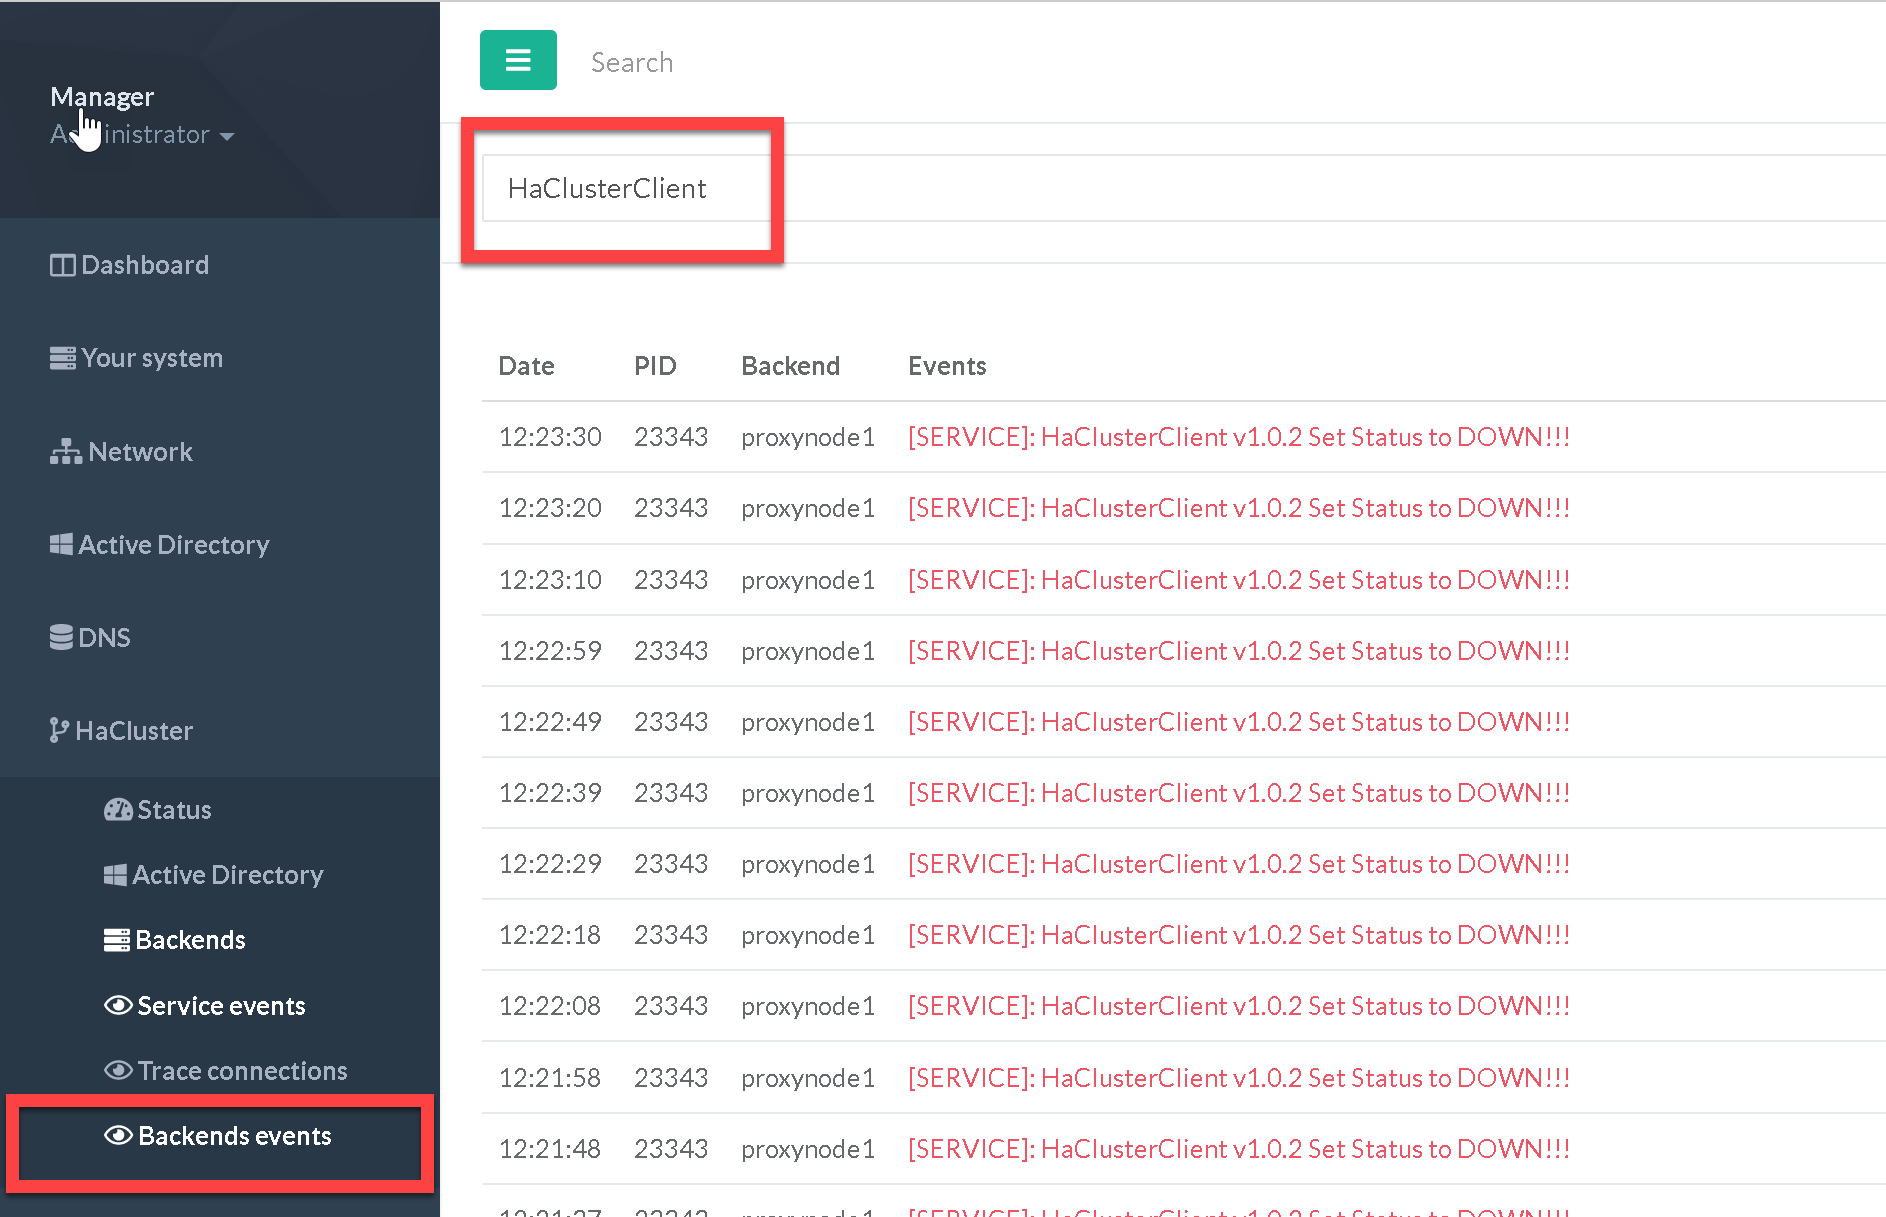Click the HaCluster branch icon
Image resolution: width=1886 pixels, height=1217 pixels.
pyautogui.click(x=59, y=731)
